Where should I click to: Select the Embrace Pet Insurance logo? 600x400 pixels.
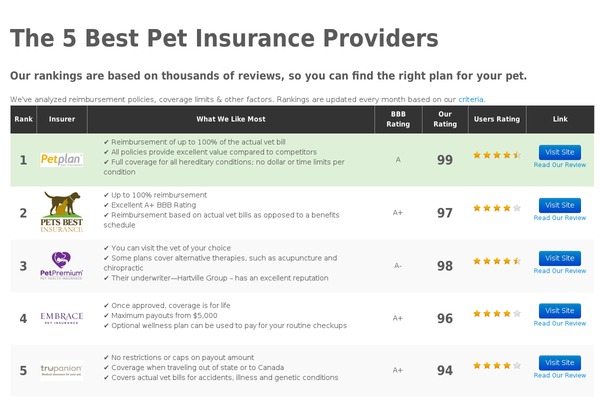point(62,318)
